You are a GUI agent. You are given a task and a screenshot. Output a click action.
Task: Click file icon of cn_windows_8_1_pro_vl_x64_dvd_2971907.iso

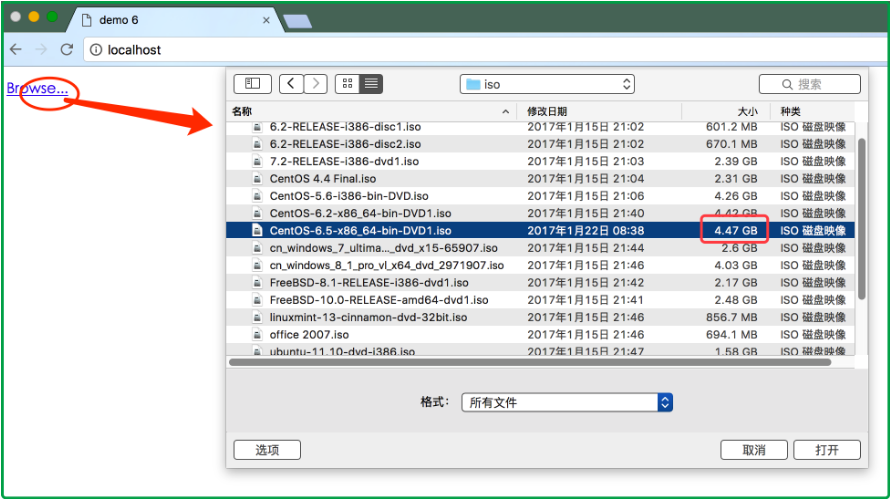(x=257, y=265)
